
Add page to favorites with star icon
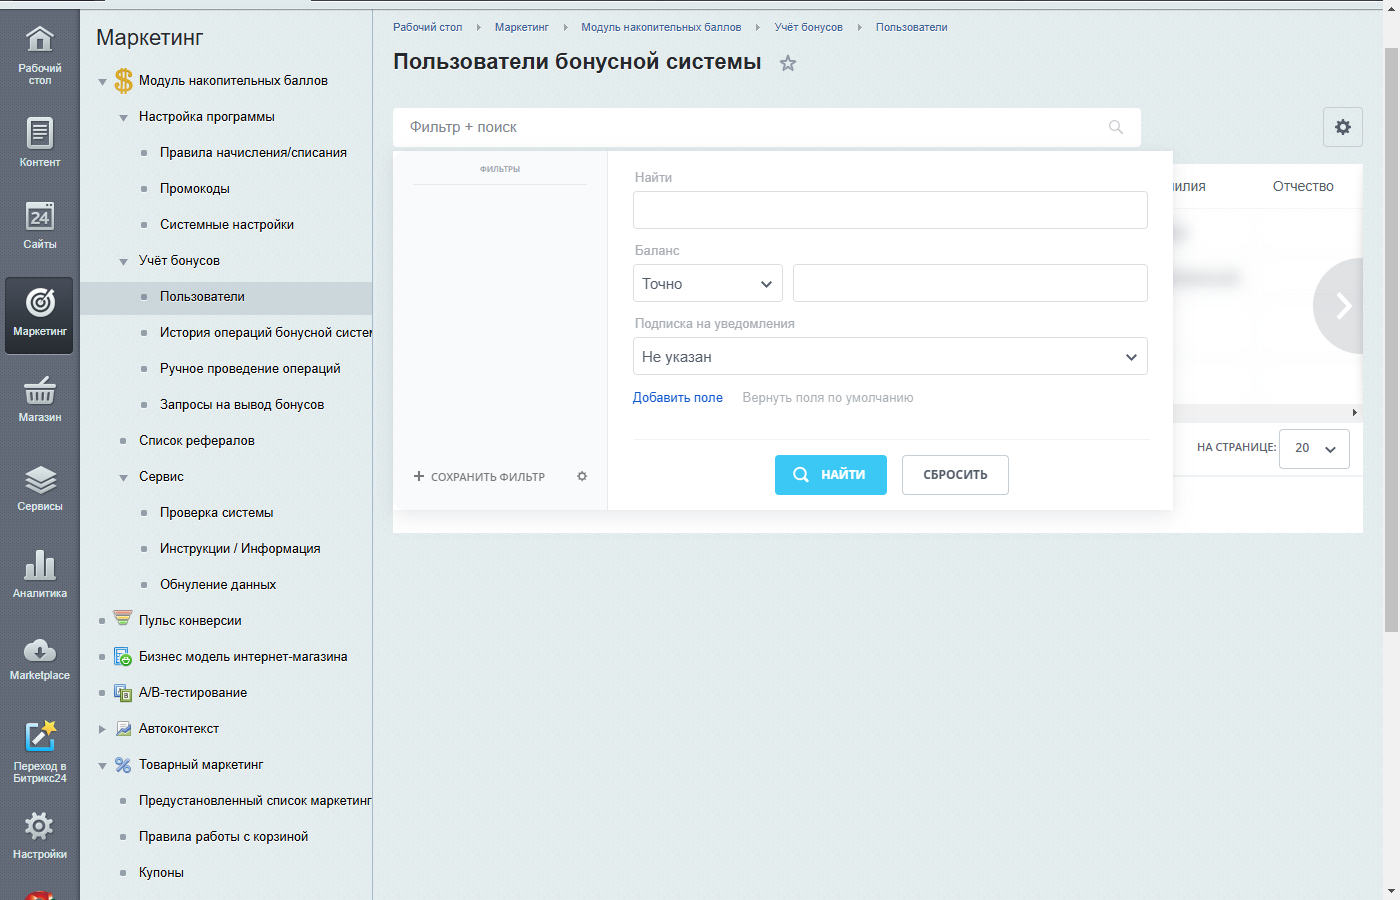tap(788, 63)
